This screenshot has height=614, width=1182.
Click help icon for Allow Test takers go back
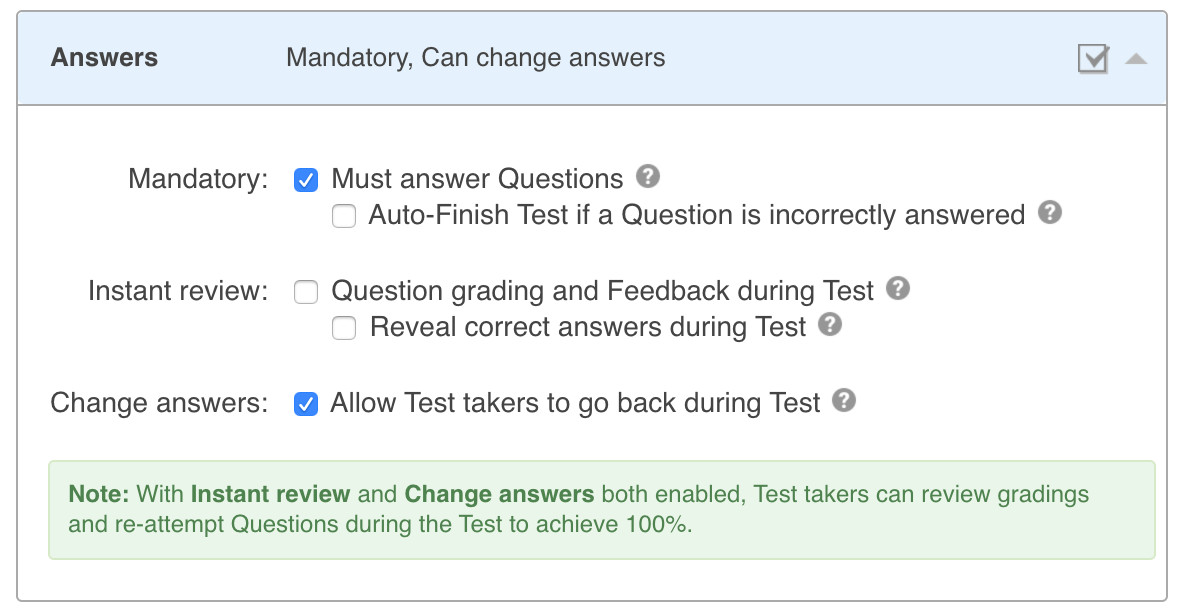click(845, 402)
